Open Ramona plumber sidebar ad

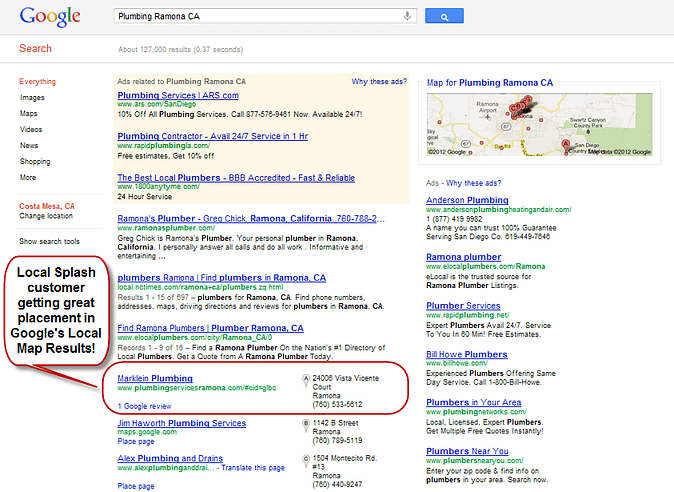coord(463,257)
